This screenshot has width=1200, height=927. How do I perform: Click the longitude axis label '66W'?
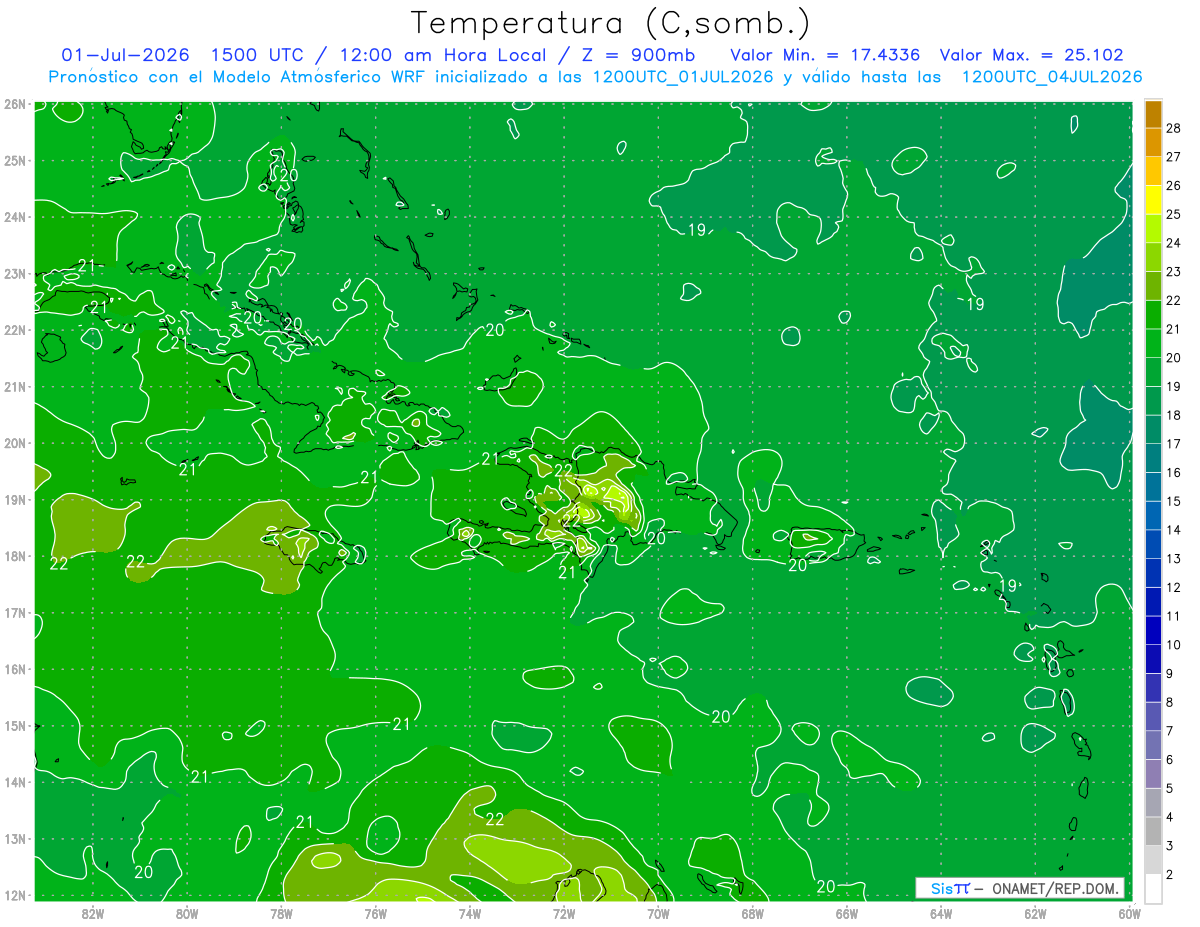pos(847,913)
